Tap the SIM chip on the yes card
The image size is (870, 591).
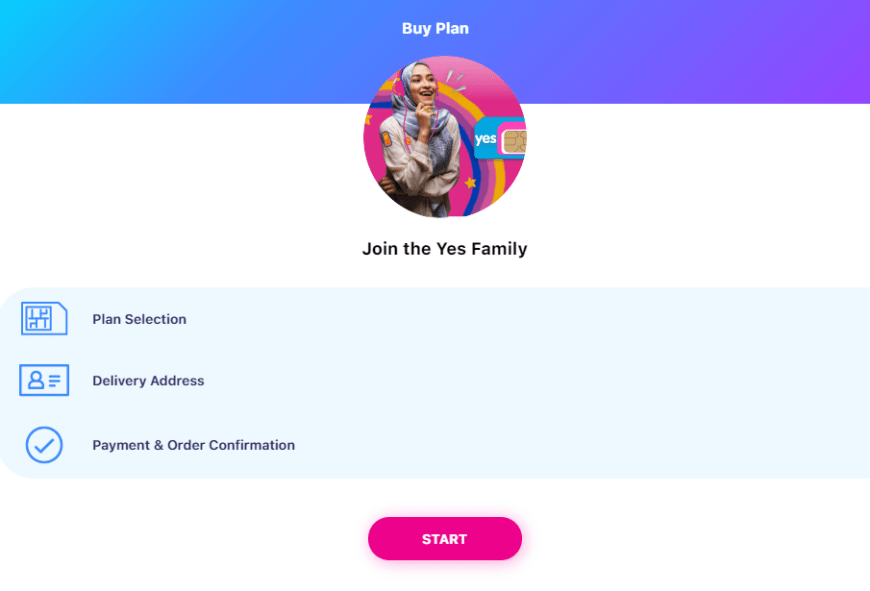pyautogui.click(x=514, y=141)
